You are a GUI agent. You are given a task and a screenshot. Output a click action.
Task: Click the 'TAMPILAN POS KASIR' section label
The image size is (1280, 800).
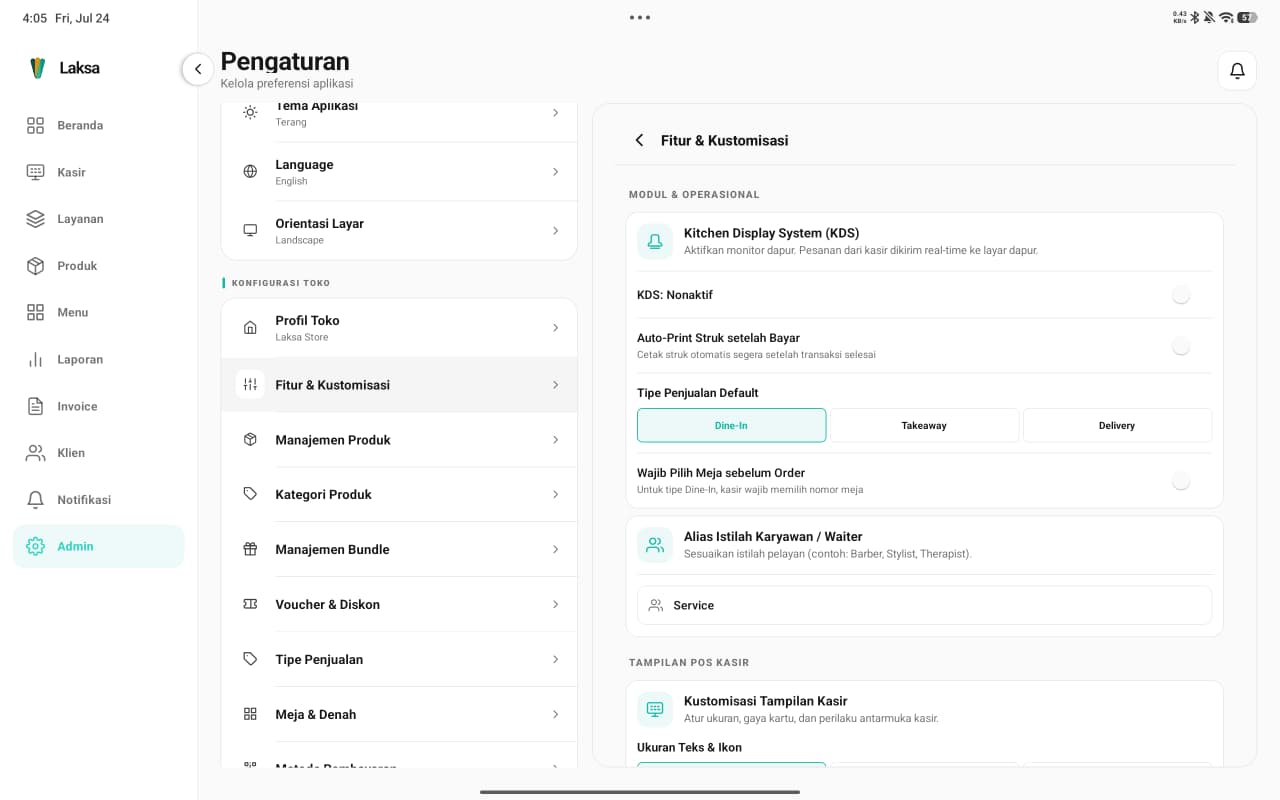coord(689,663)
